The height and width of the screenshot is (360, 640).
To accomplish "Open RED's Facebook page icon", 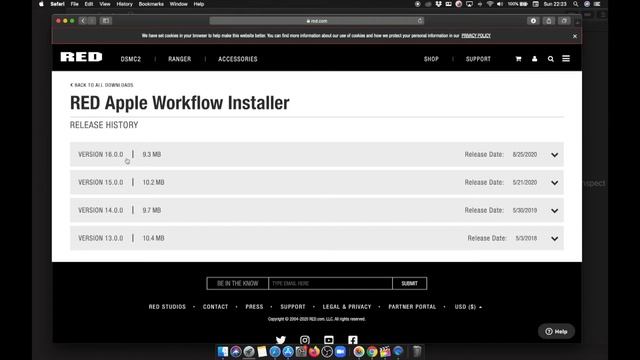I will tap(353, 340).
